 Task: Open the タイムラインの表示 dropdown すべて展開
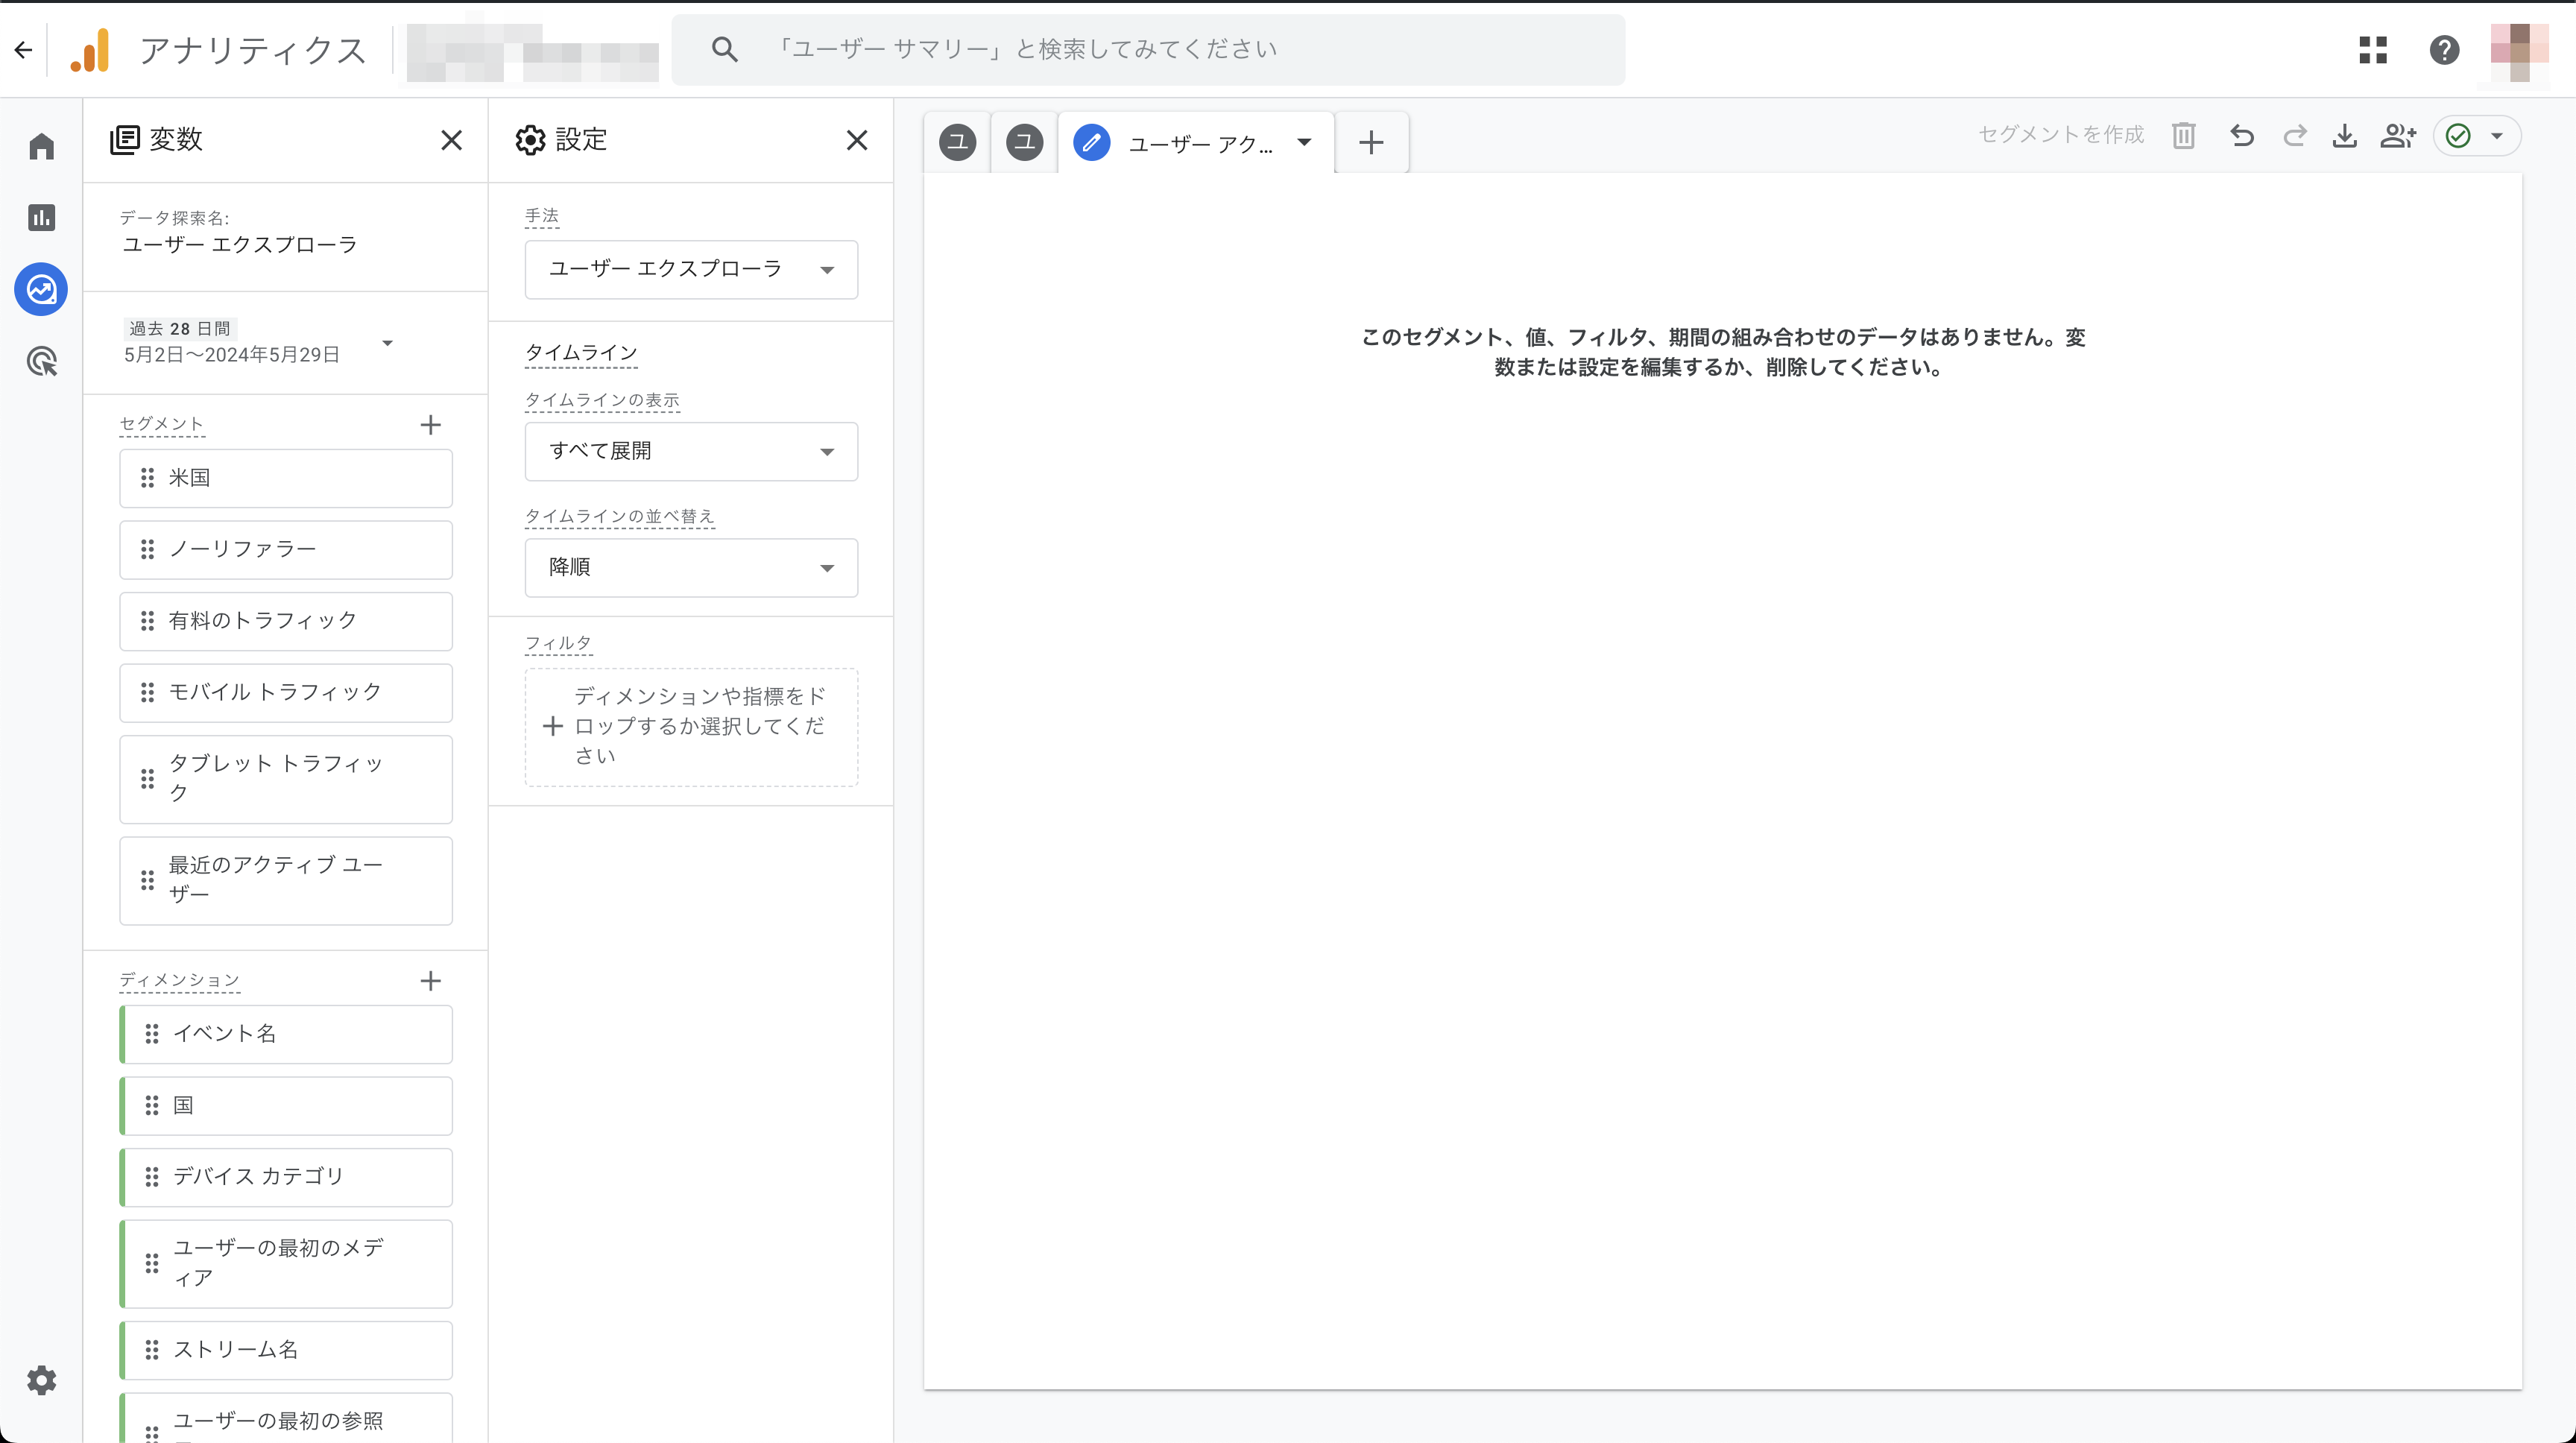(691, 451)
